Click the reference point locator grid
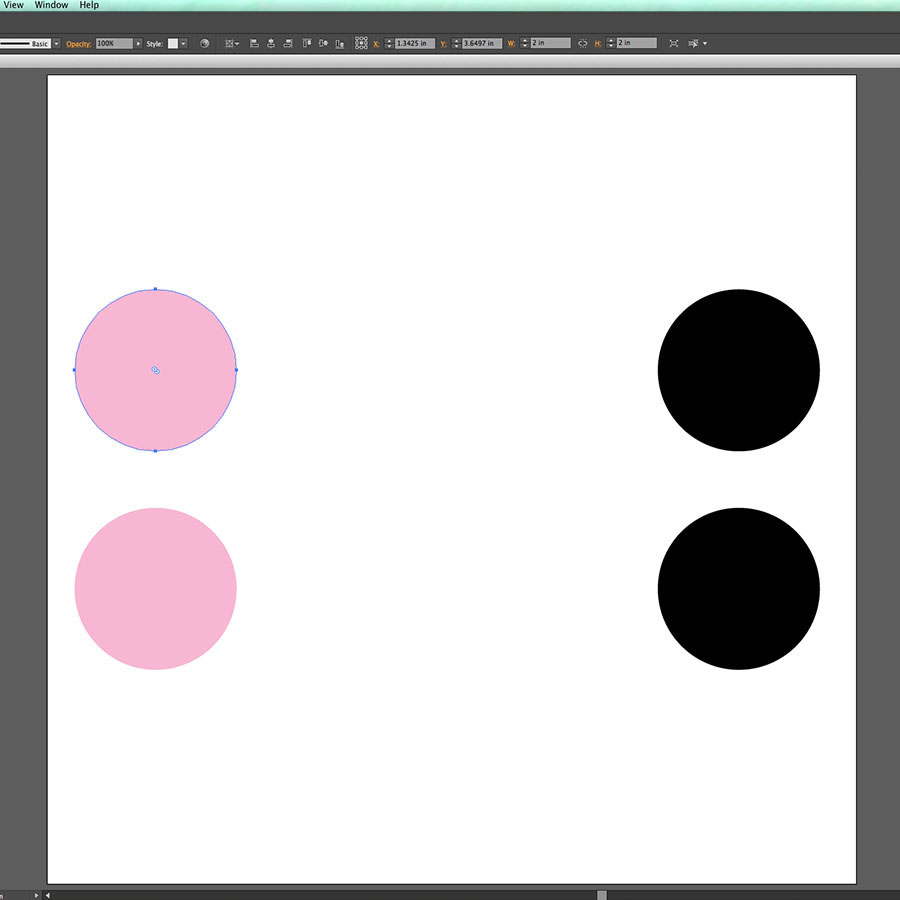 [361, 43]
